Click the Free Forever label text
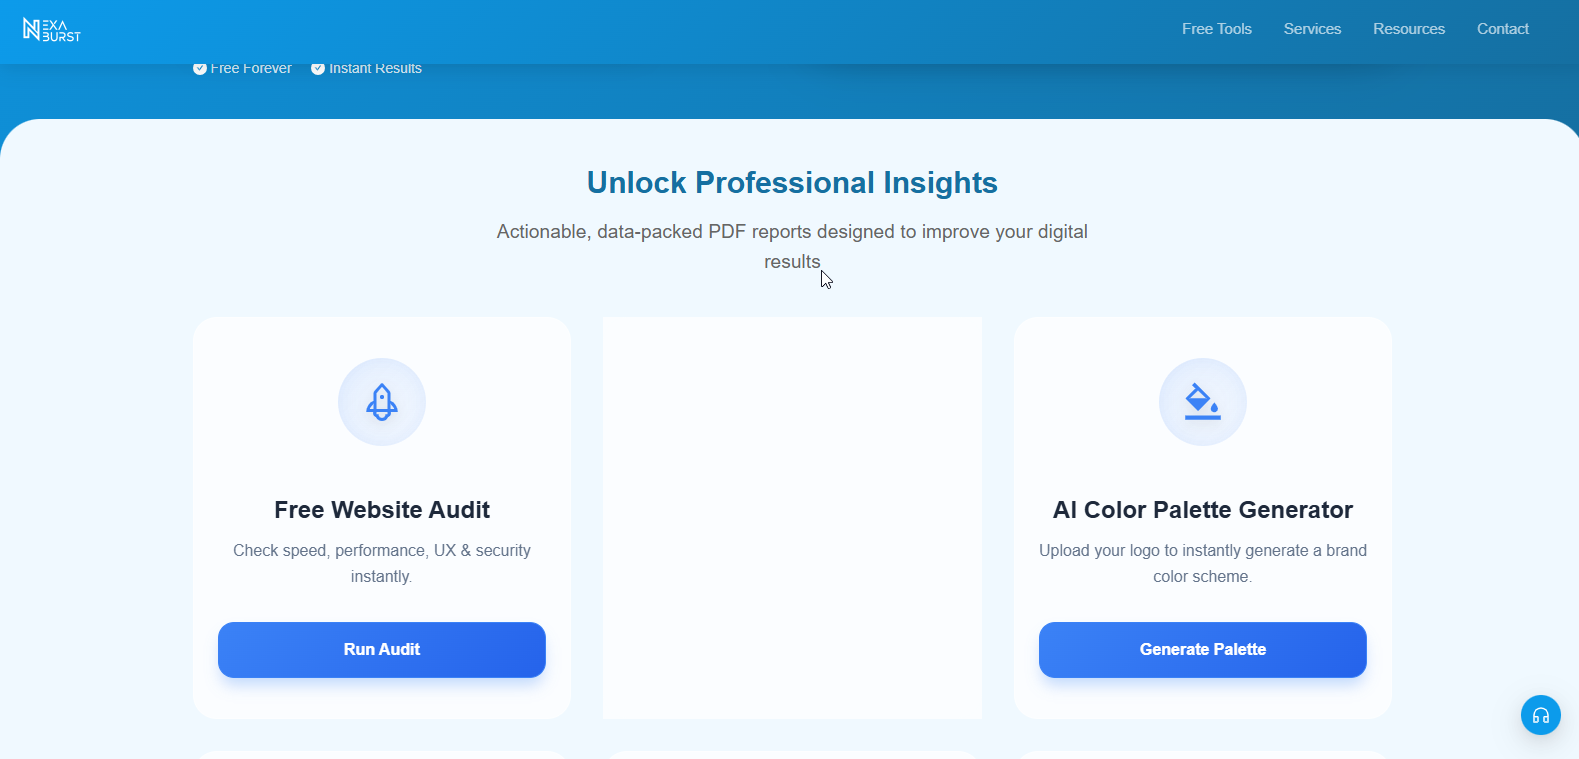The width and height of the screenshot is (1579, 759). (x=251, y=68)
